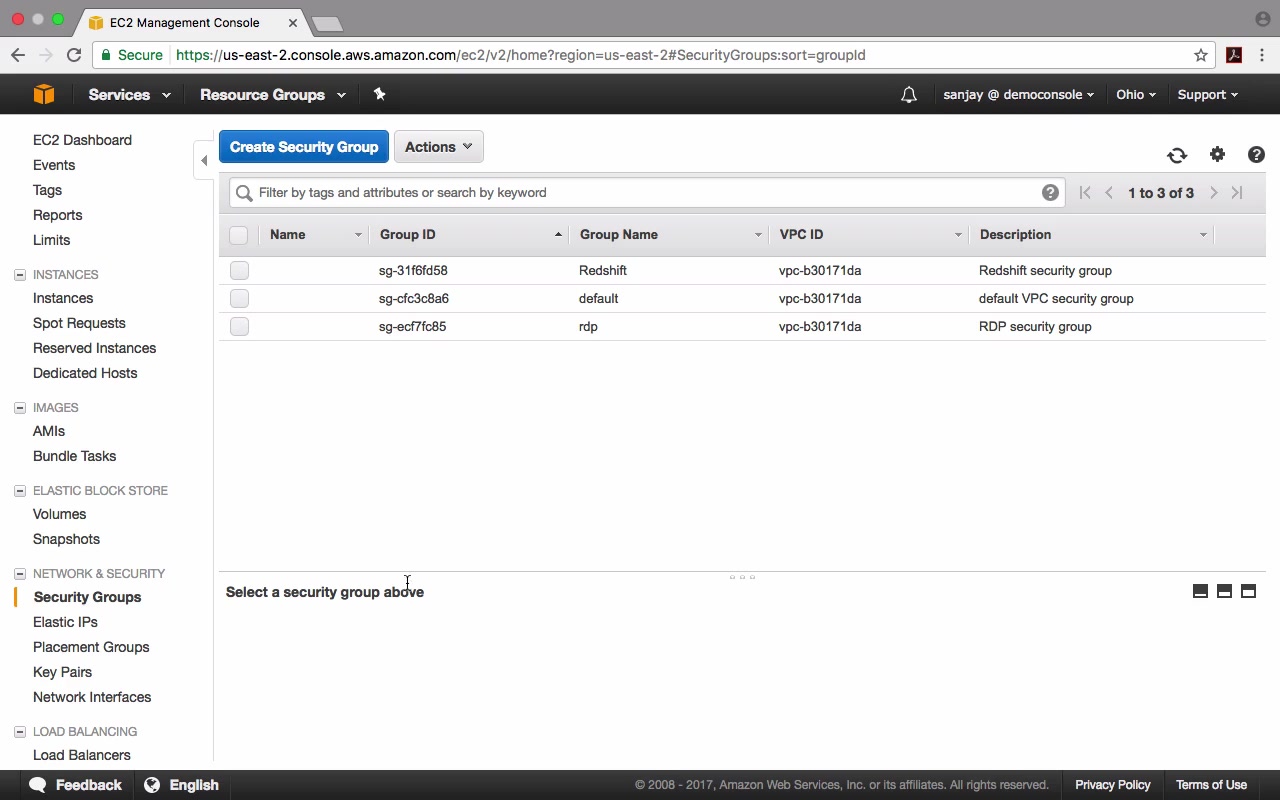Open EC2 Dashboard in sidebar
The height and width of the screenshot is (800, 1280).
(82, 140)
